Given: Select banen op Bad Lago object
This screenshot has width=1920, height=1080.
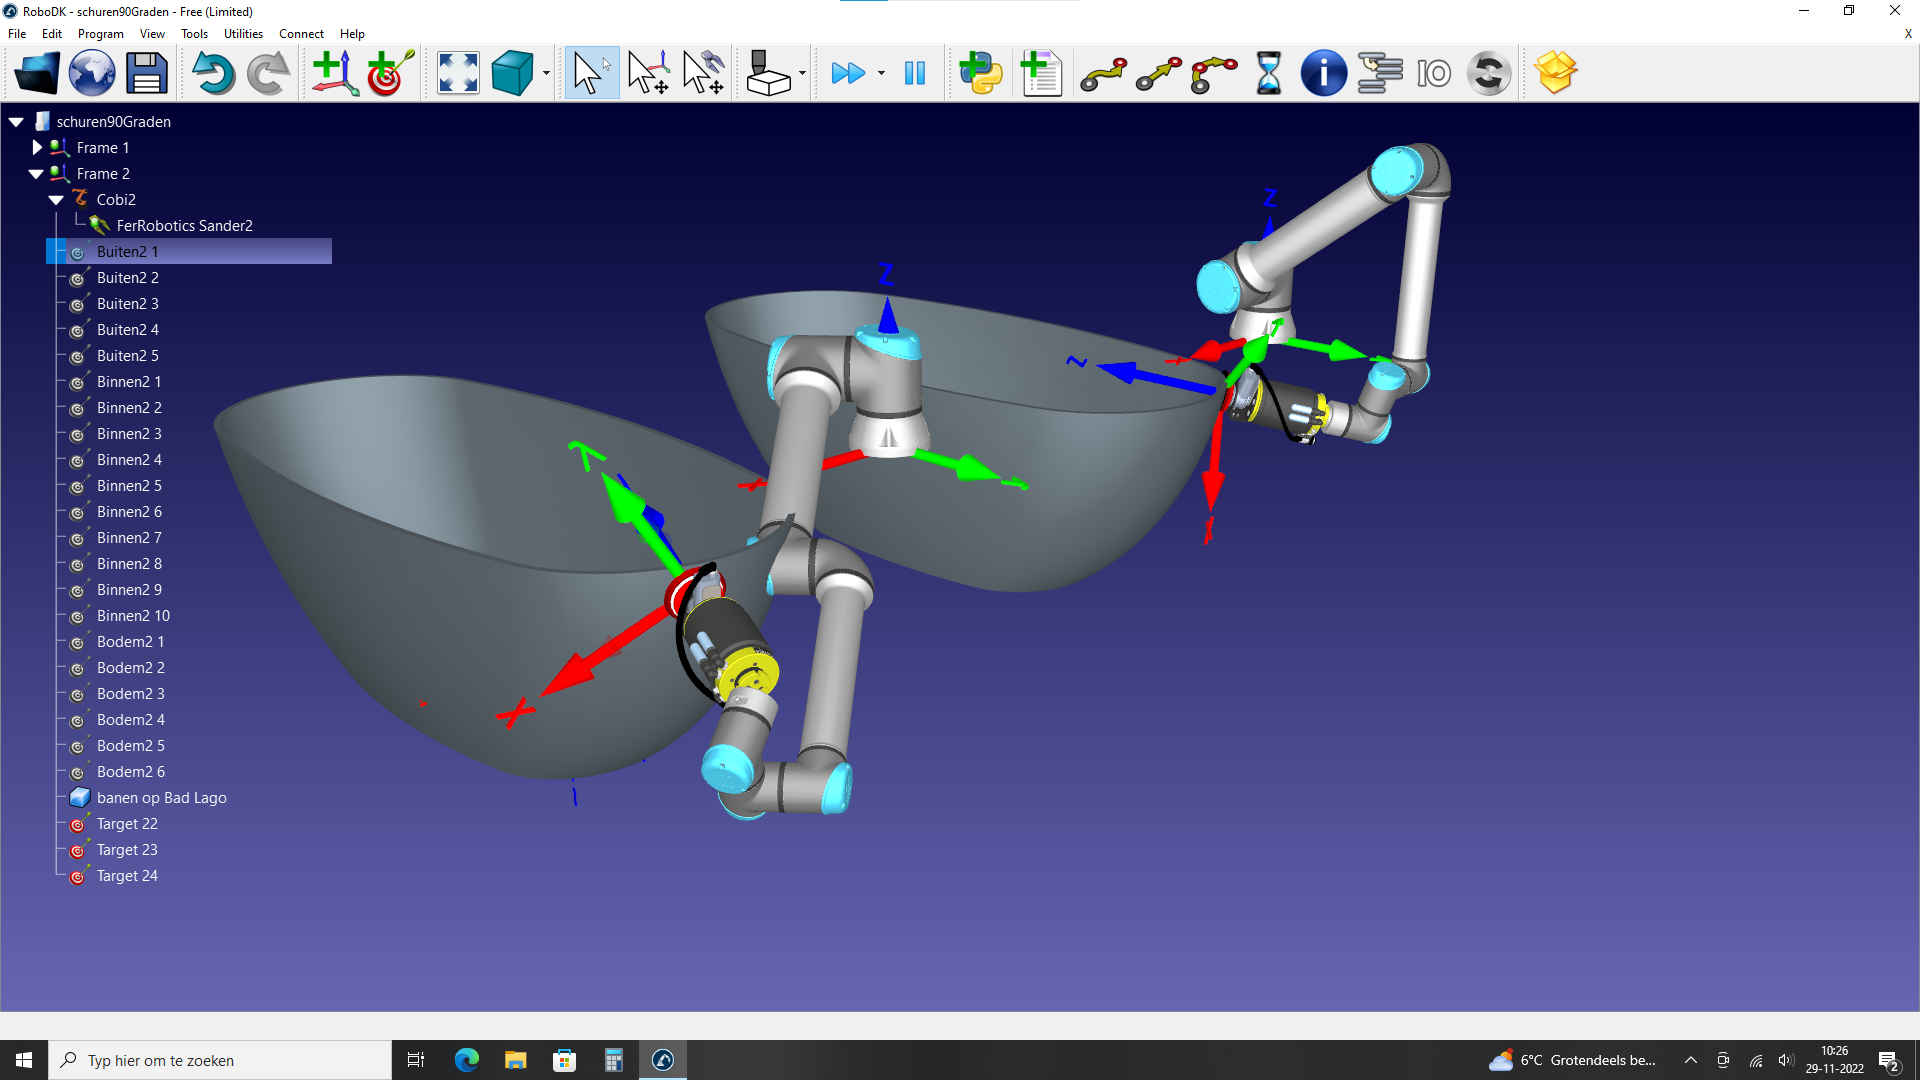Looking at the screenshot, I should tap(161, 797).
